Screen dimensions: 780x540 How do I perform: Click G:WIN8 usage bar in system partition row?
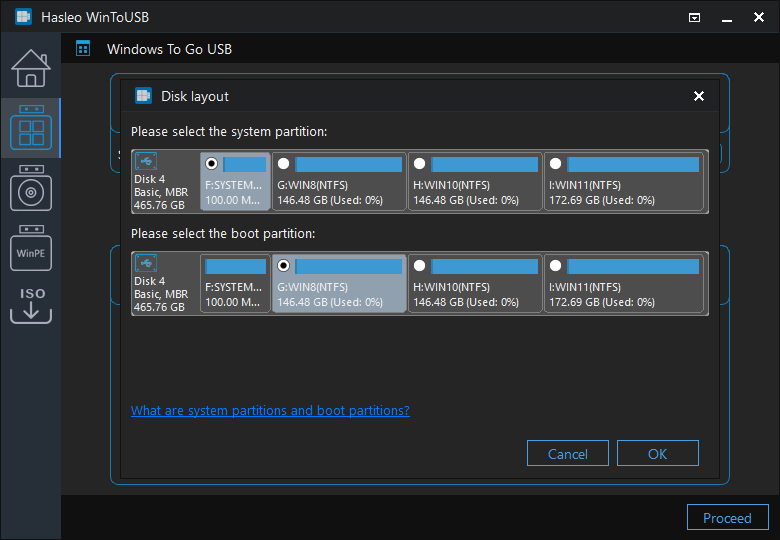348,164
